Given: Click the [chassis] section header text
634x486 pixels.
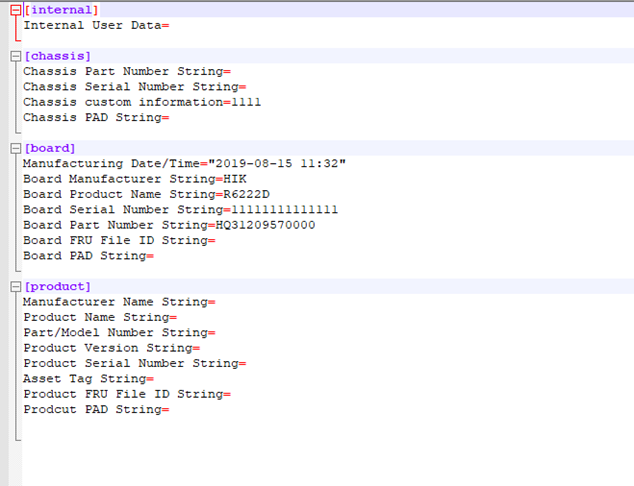Looking at the screenshot, I should (x=57, y=56).
